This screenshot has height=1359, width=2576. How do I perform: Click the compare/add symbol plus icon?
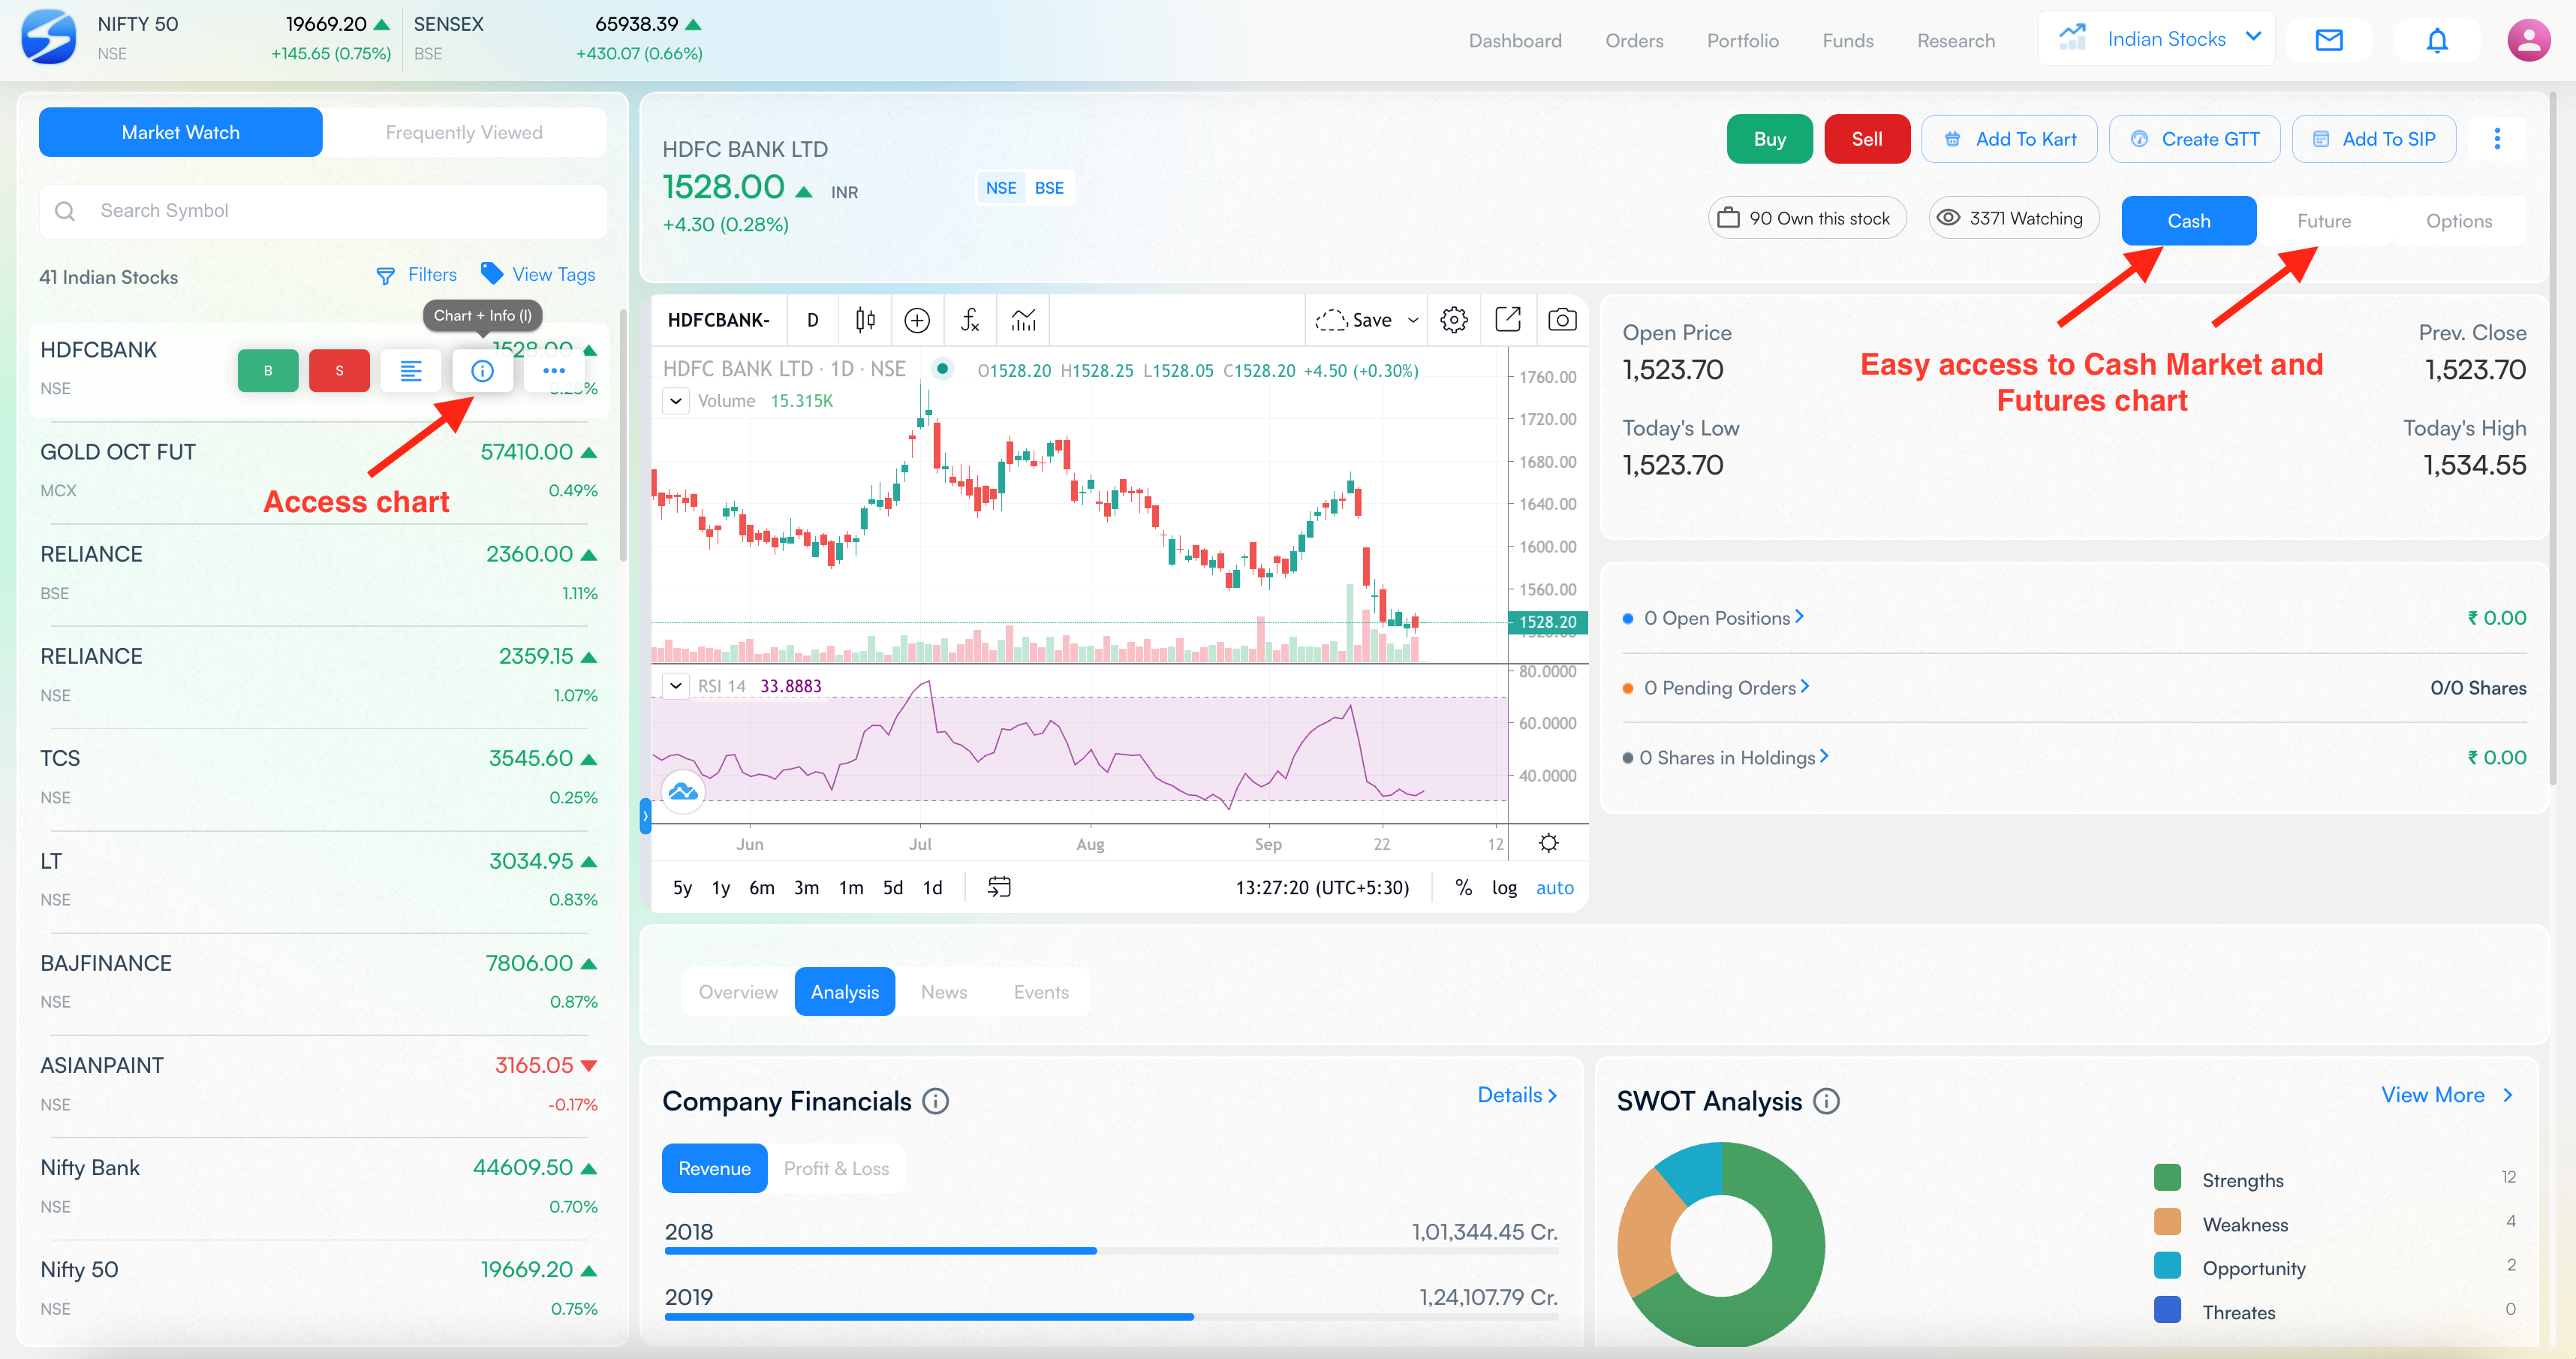[x=916, y=320]
